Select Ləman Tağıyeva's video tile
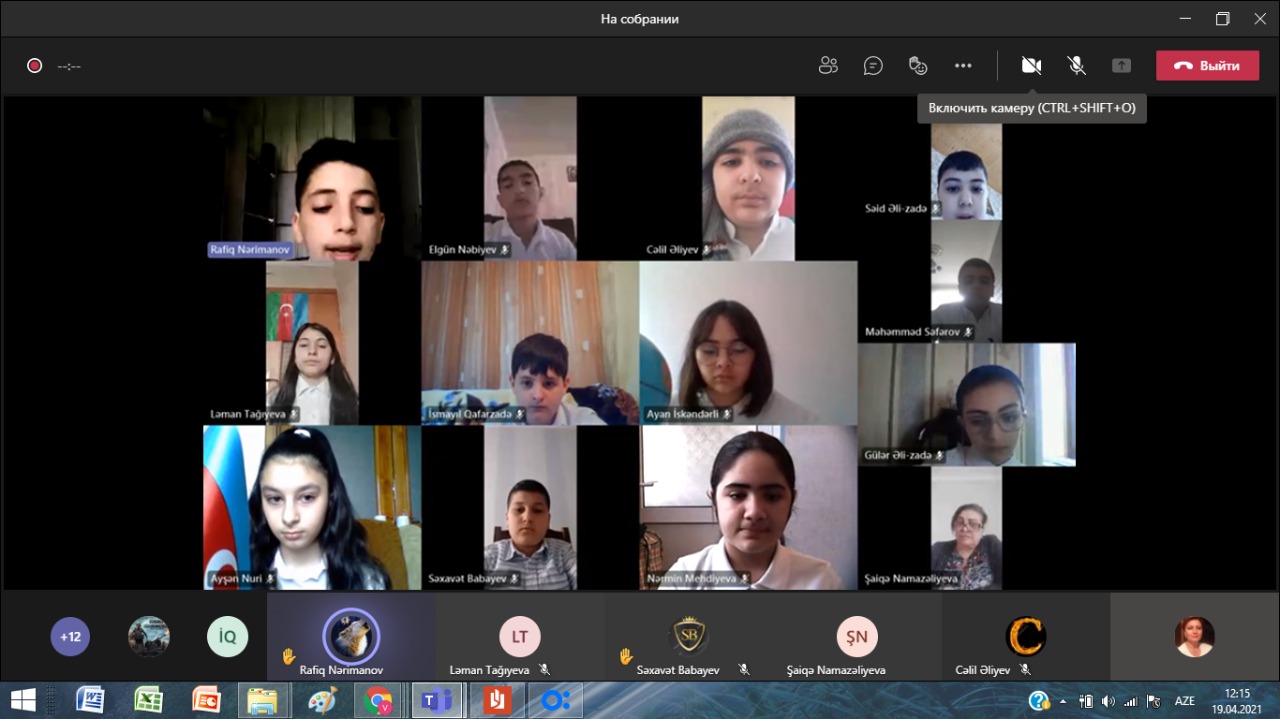1280x719 pixels. (x=312, y=342)
